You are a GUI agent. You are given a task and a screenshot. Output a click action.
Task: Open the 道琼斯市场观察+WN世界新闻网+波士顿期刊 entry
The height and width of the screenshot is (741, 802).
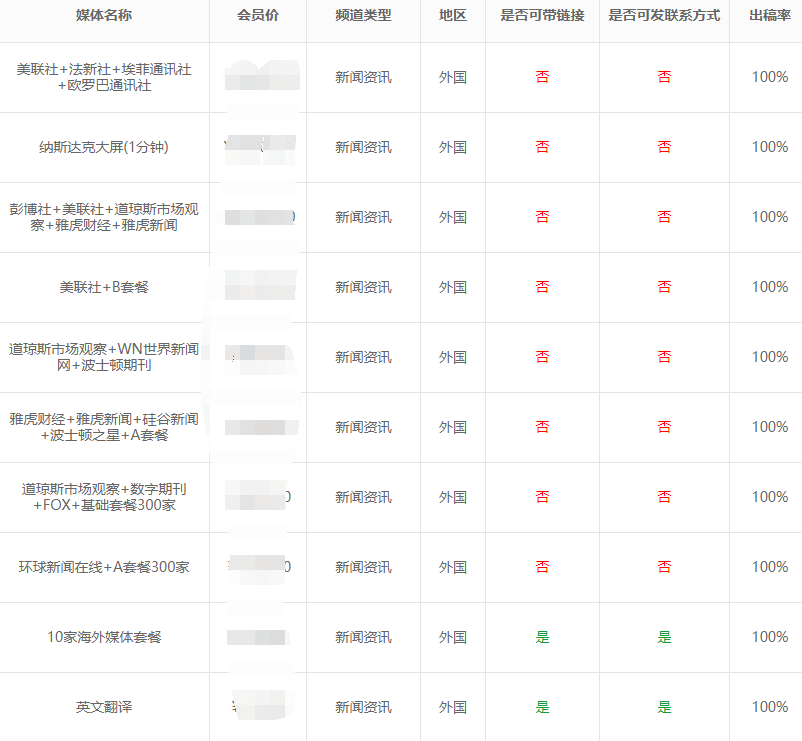(104, 357)
